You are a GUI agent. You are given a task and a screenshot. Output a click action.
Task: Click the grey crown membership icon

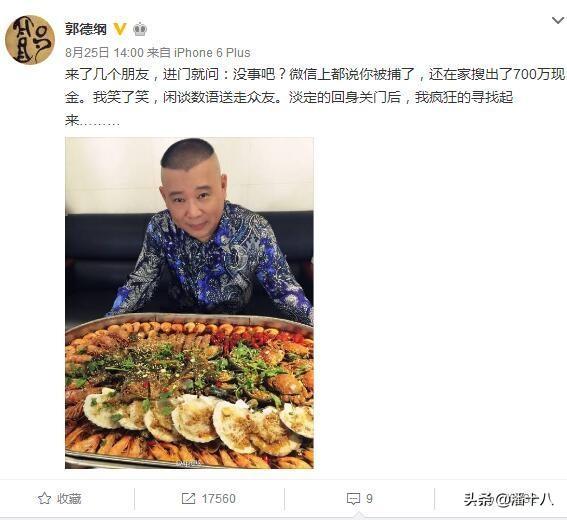point(140,29)
